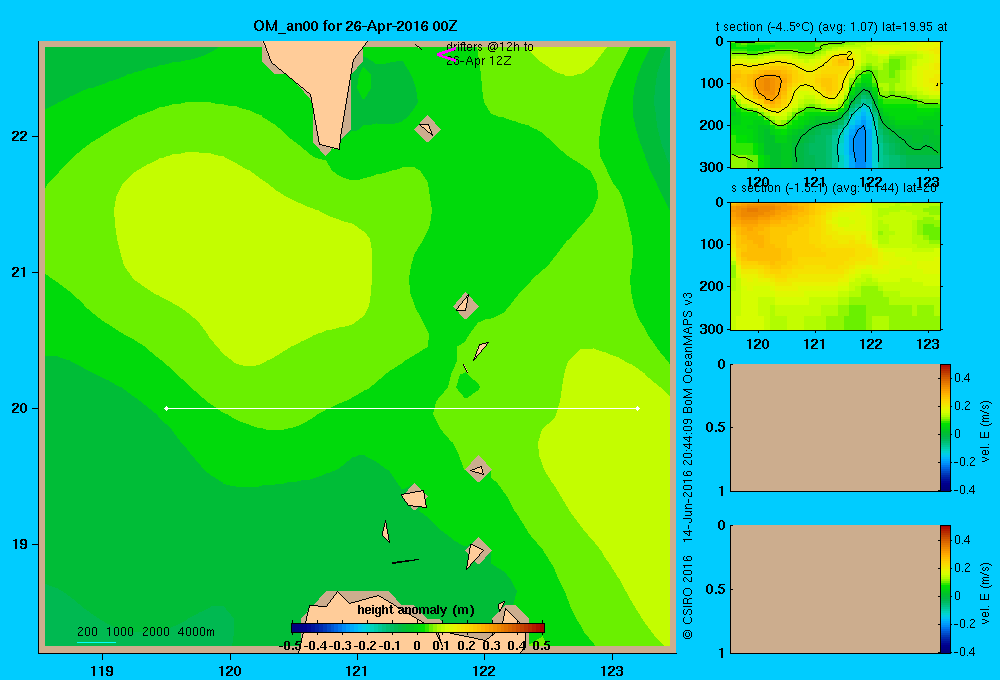The image size is (1000, 680).
Task: Click the west endpoint of white section line
Action: 166,408
